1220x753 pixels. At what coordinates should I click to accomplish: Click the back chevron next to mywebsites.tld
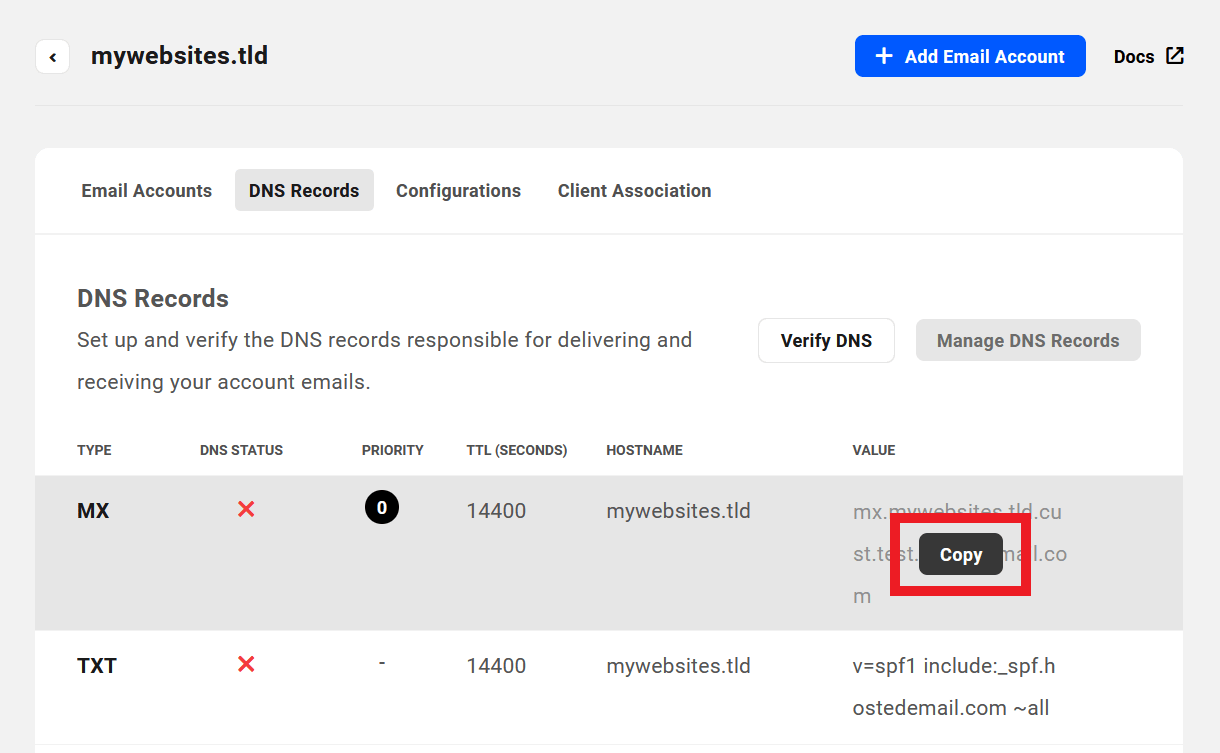click(x=52, y=56)
